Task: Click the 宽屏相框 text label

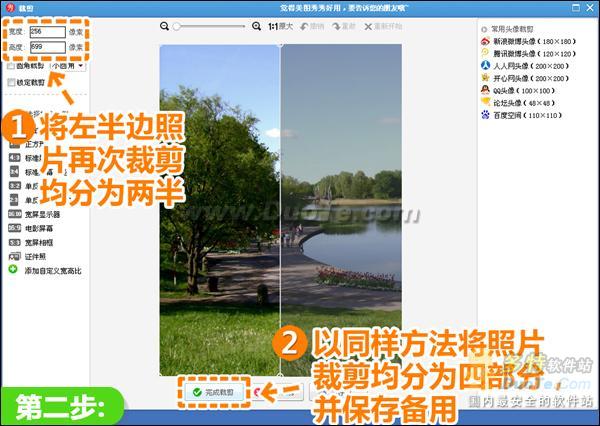Action: pos(39,243)
